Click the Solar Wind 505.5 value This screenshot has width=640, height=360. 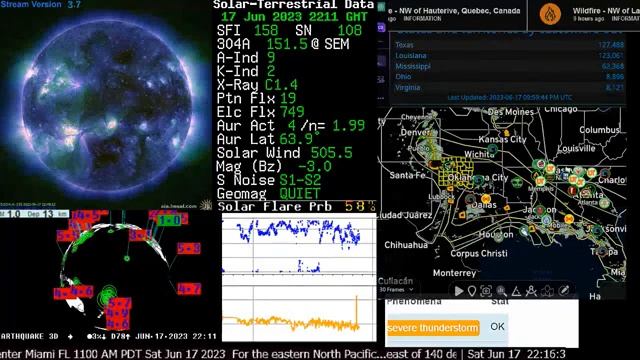[x=331, y=153]
